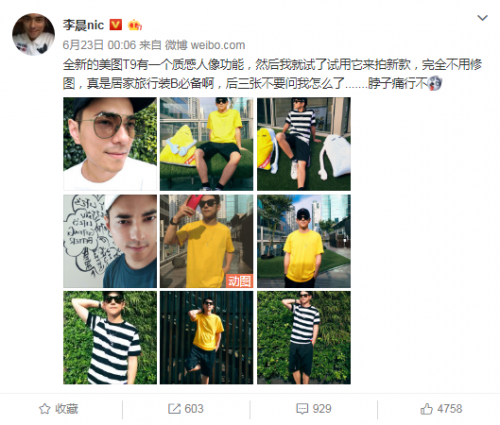Open the 李晨nic username link
The image size is (500, 425).
[x=83, y=25]
